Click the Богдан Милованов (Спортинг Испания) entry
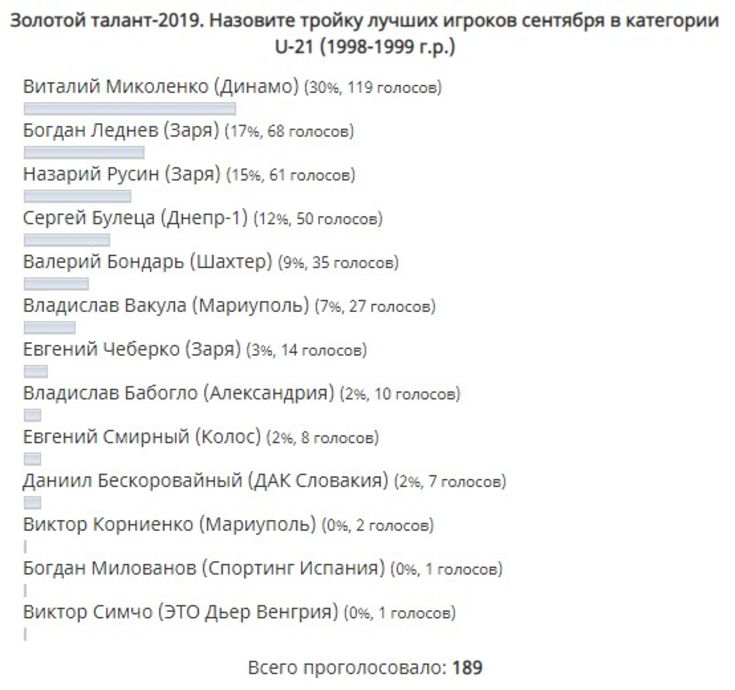 (x=204, y=569)
